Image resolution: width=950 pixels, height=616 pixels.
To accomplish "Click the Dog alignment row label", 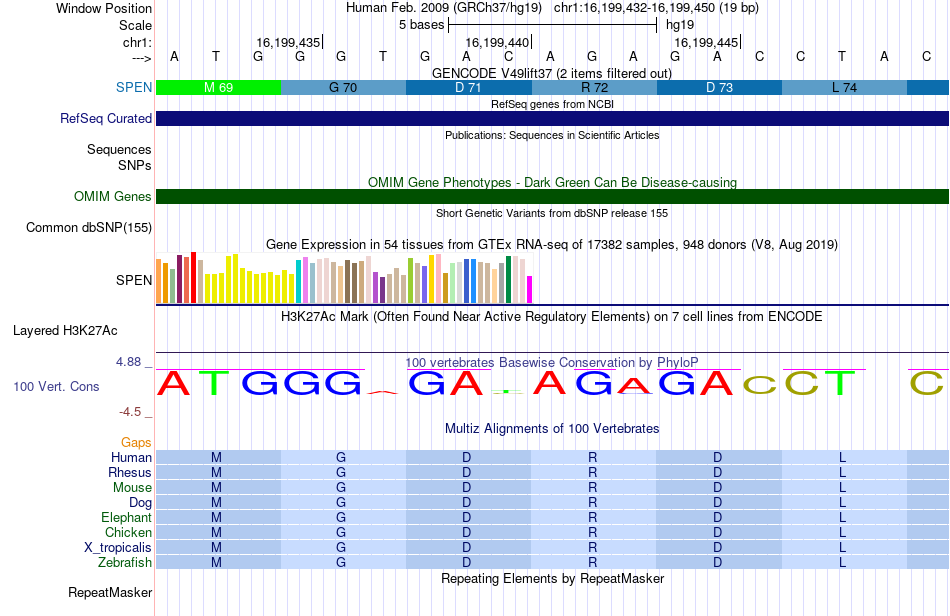I will point(141,503).
